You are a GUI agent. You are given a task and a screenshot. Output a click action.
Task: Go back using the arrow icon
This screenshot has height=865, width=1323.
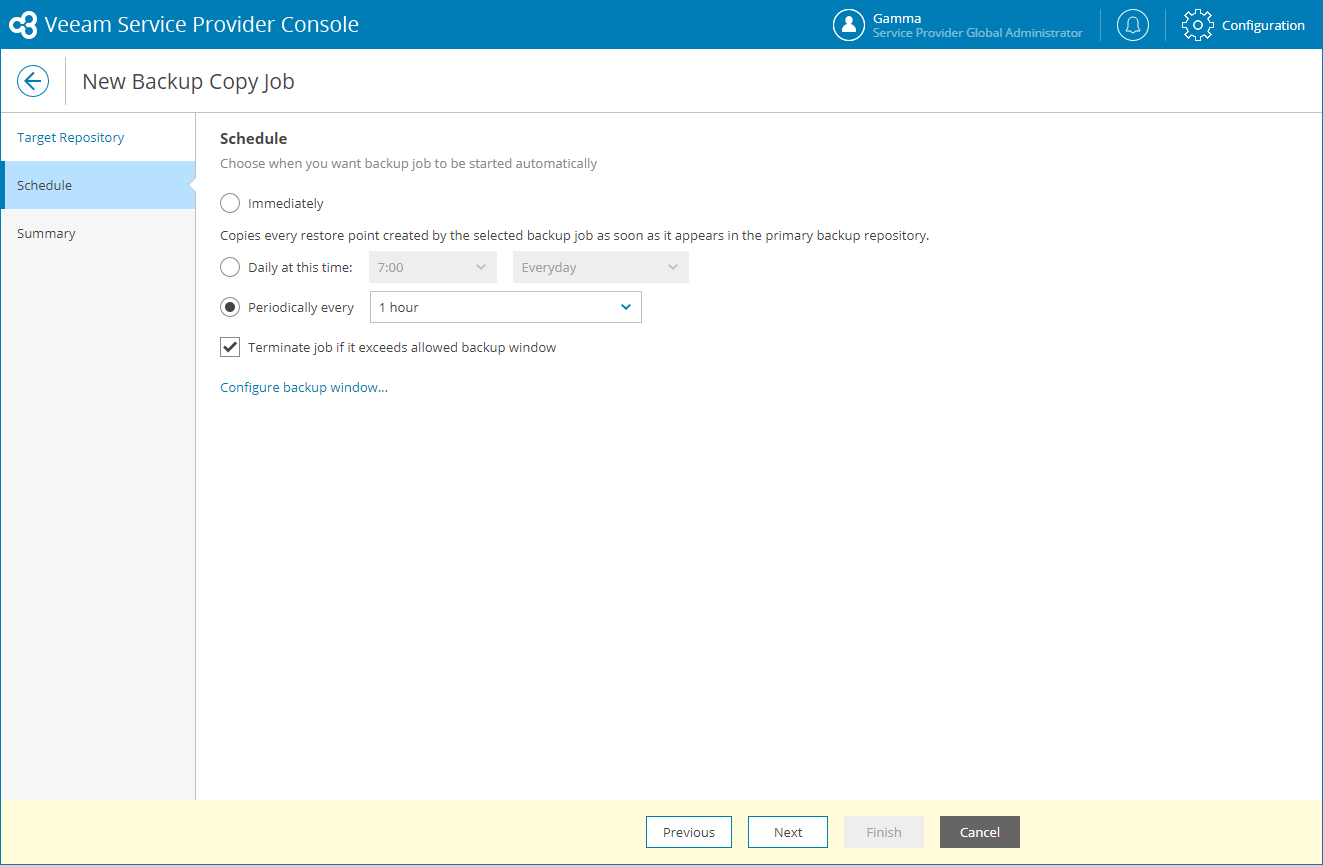pos(33,81)
